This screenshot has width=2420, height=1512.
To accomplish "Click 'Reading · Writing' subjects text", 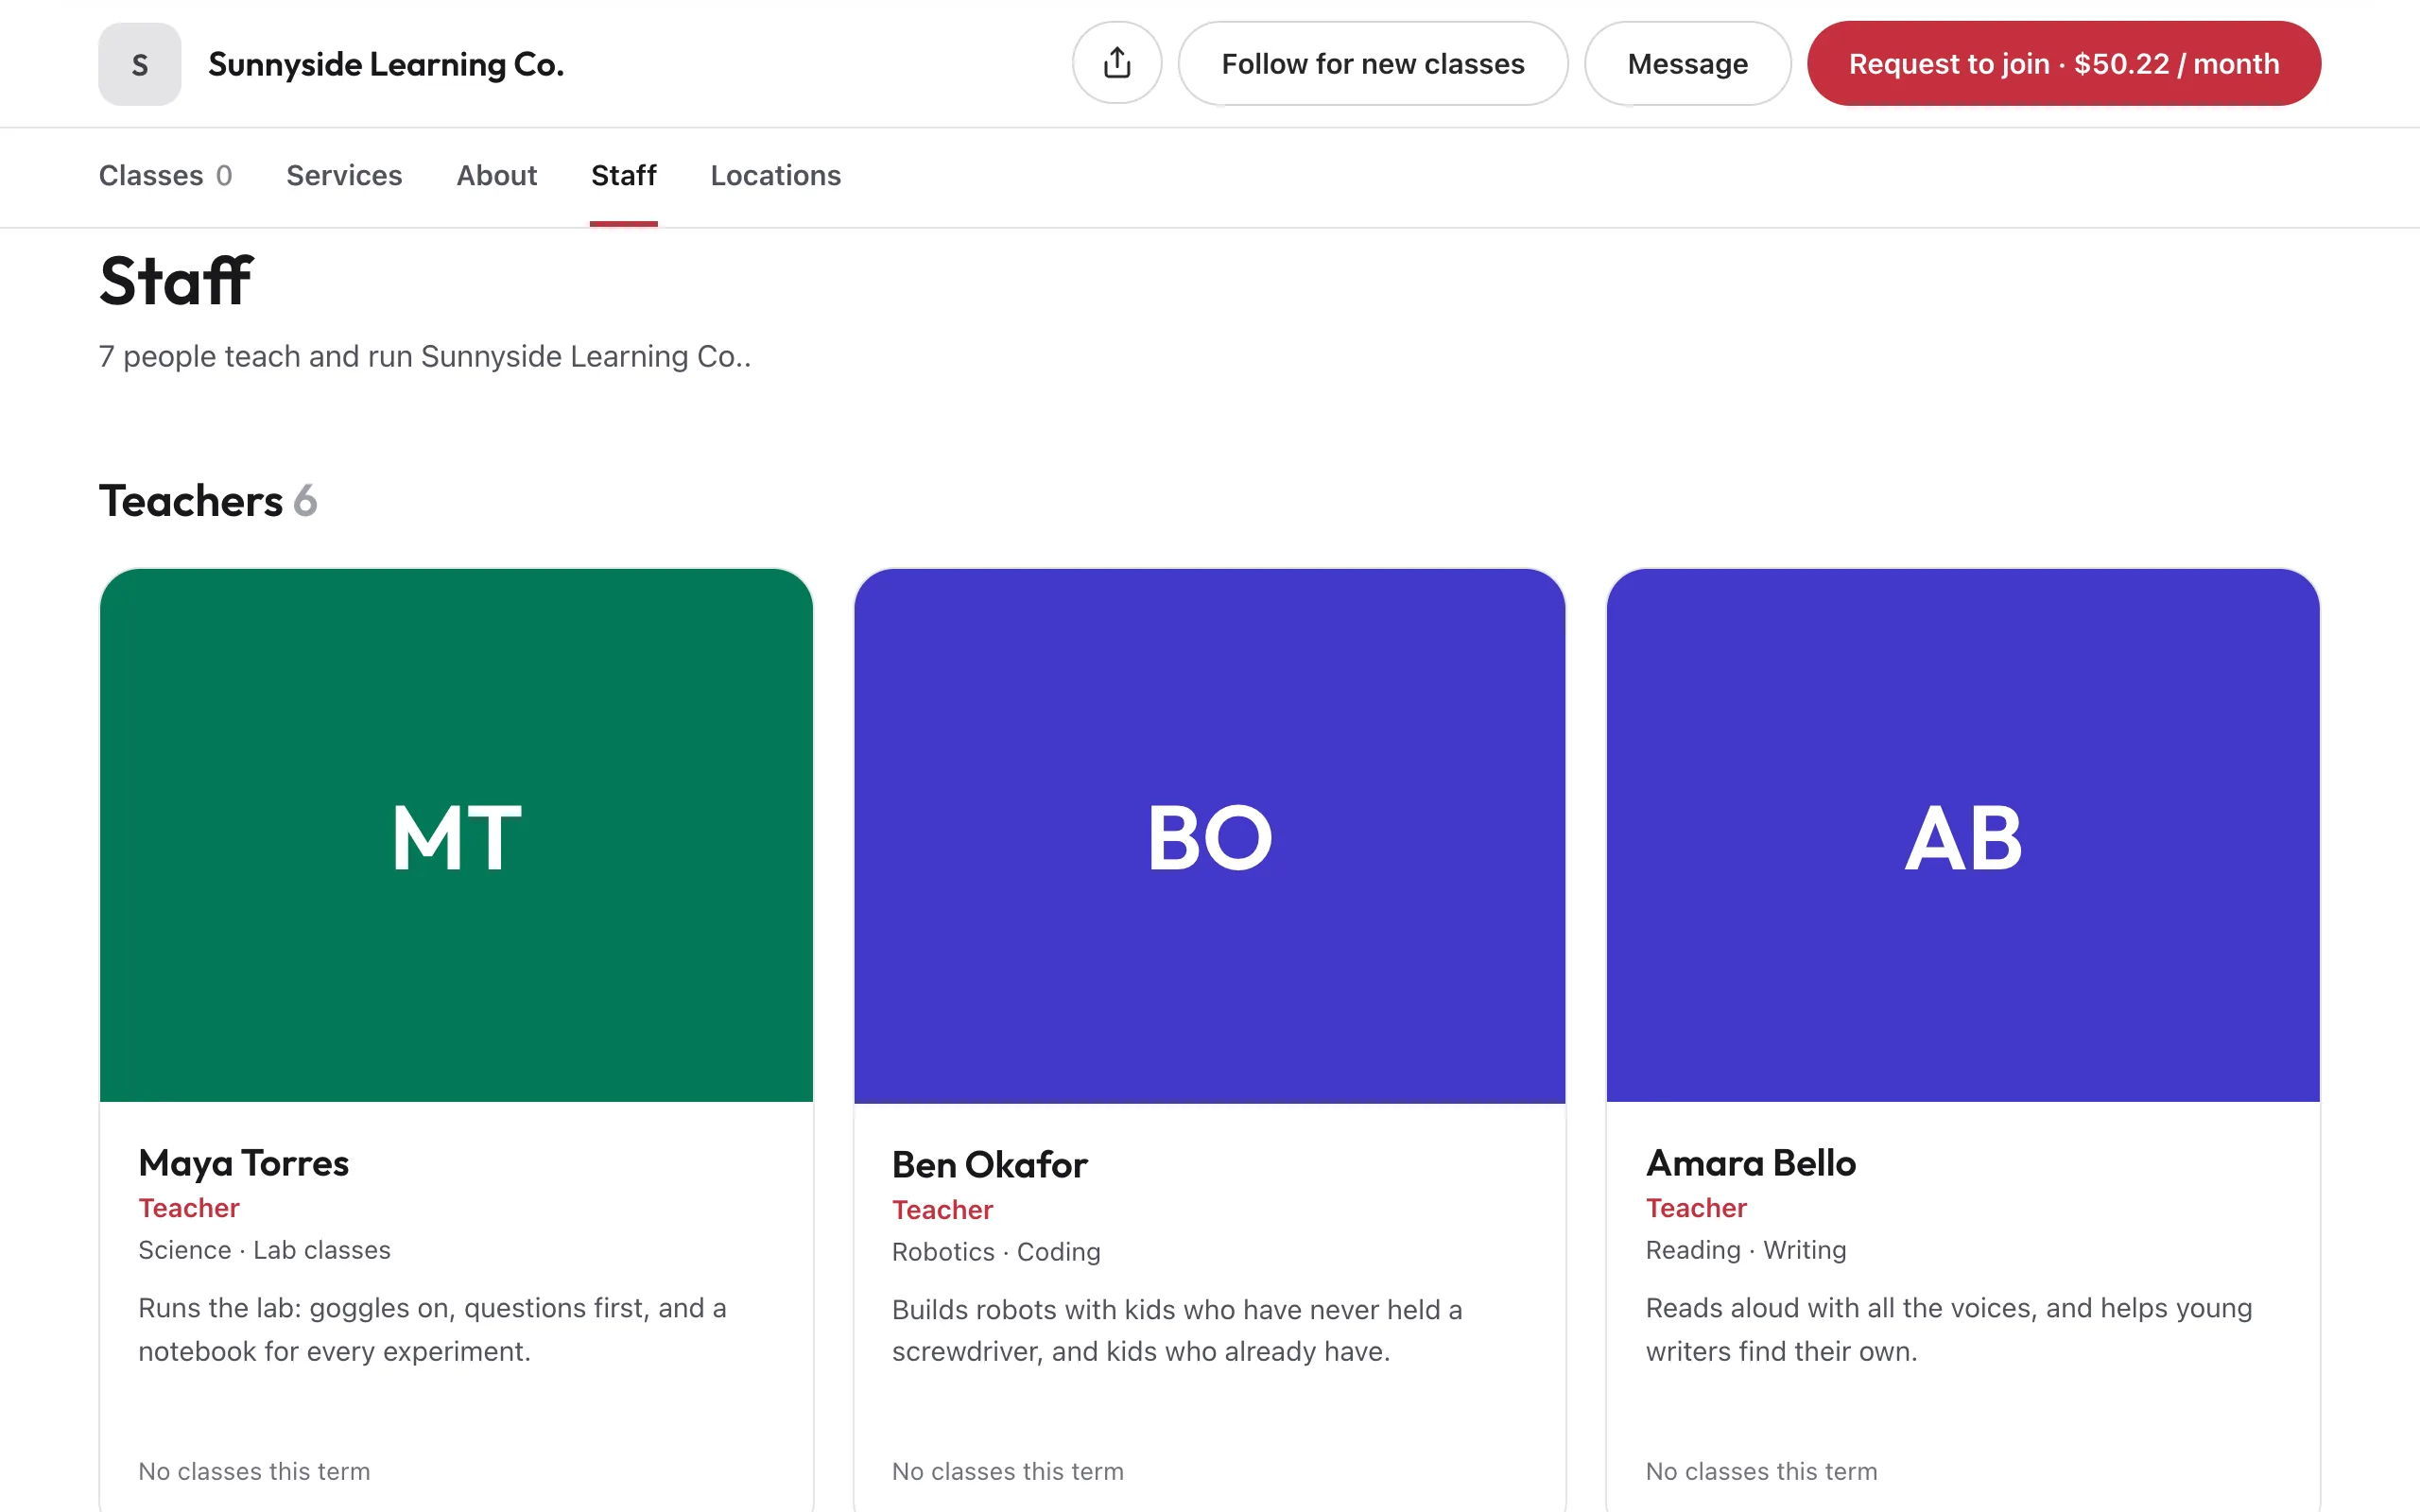I will tap(1746, 1250).
